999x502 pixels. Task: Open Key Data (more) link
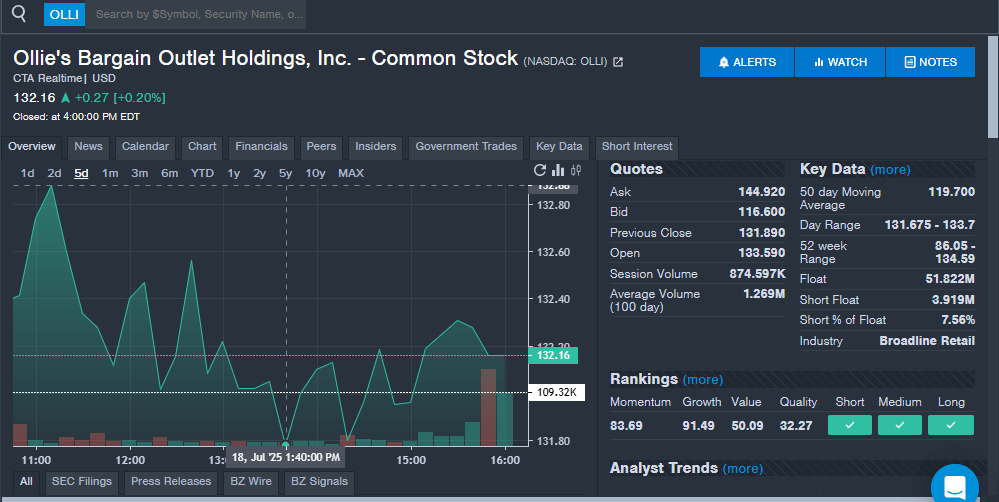point(890,170)
